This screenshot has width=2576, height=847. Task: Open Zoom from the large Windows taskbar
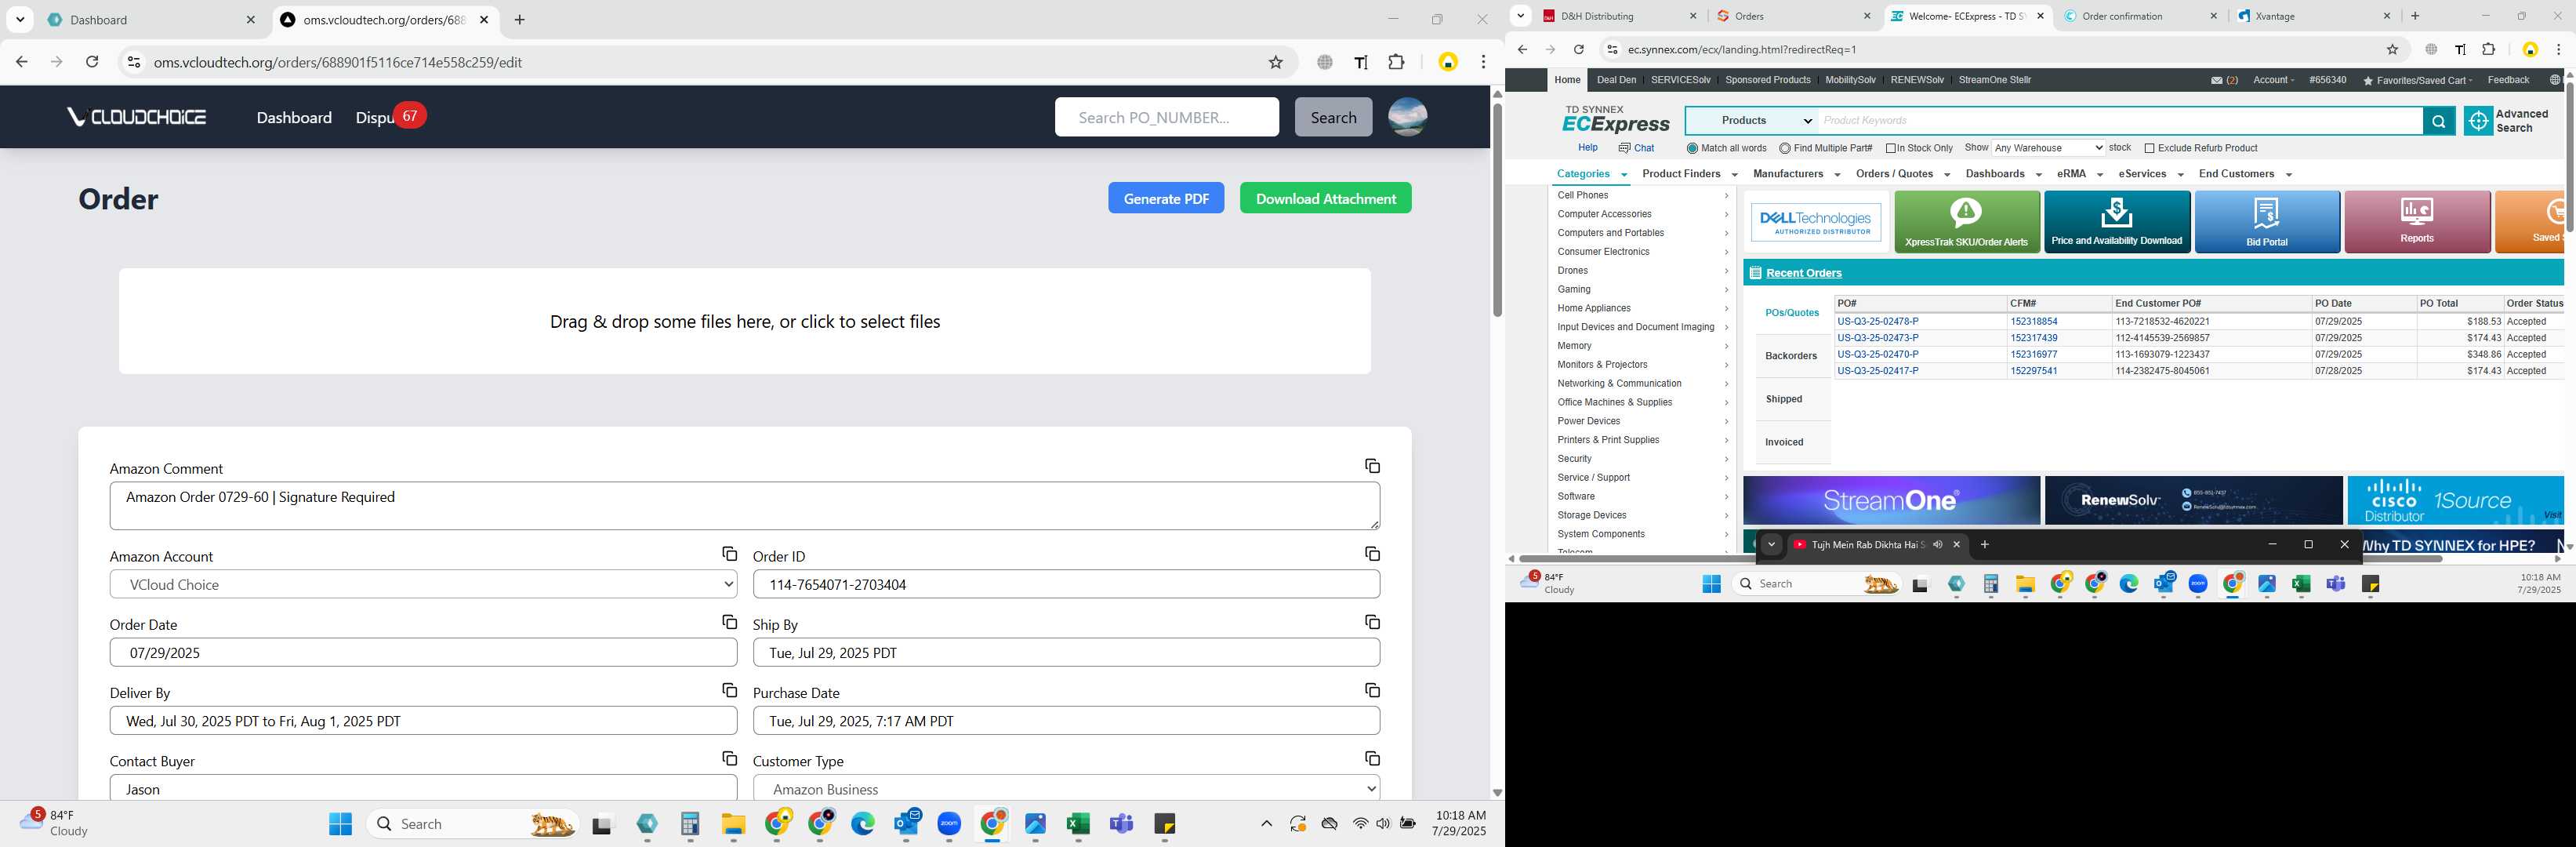pyautogui.click(x=949, y=824)
